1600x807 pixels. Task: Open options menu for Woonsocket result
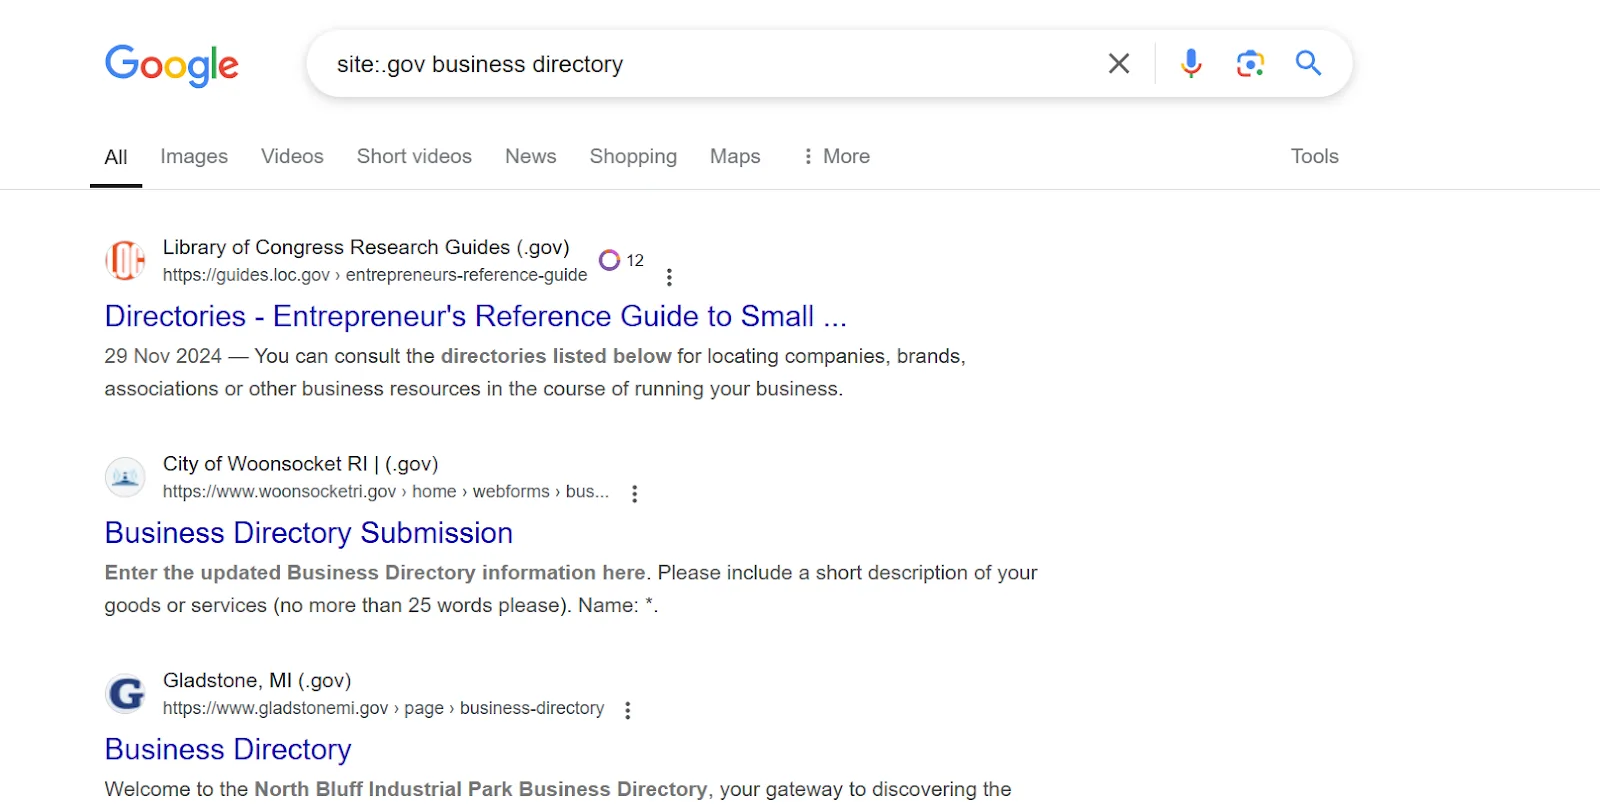pos(634,493)
